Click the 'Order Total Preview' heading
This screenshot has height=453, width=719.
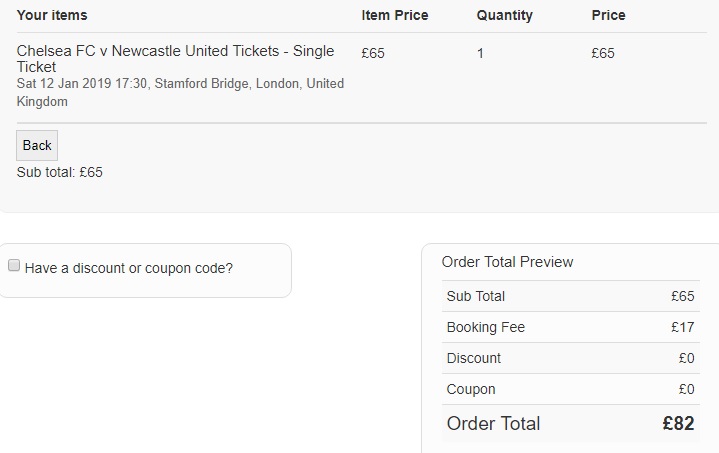coord(507,262)
